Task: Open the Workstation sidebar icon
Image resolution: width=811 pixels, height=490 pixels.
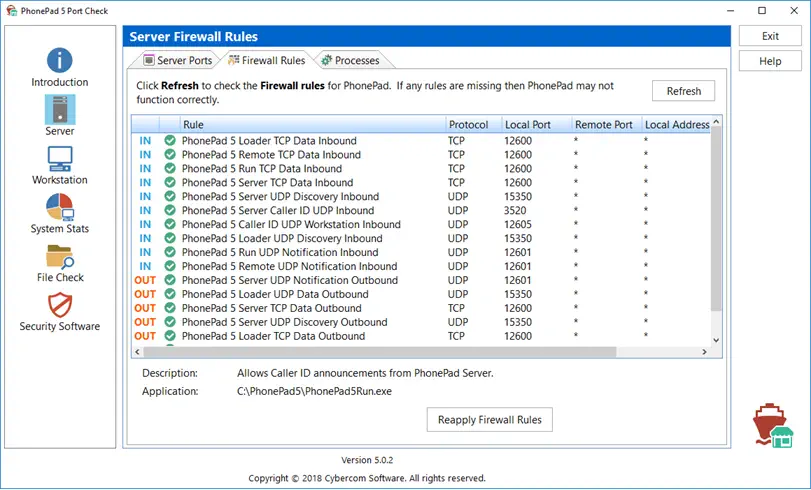Action: click(x=59, y=158)
